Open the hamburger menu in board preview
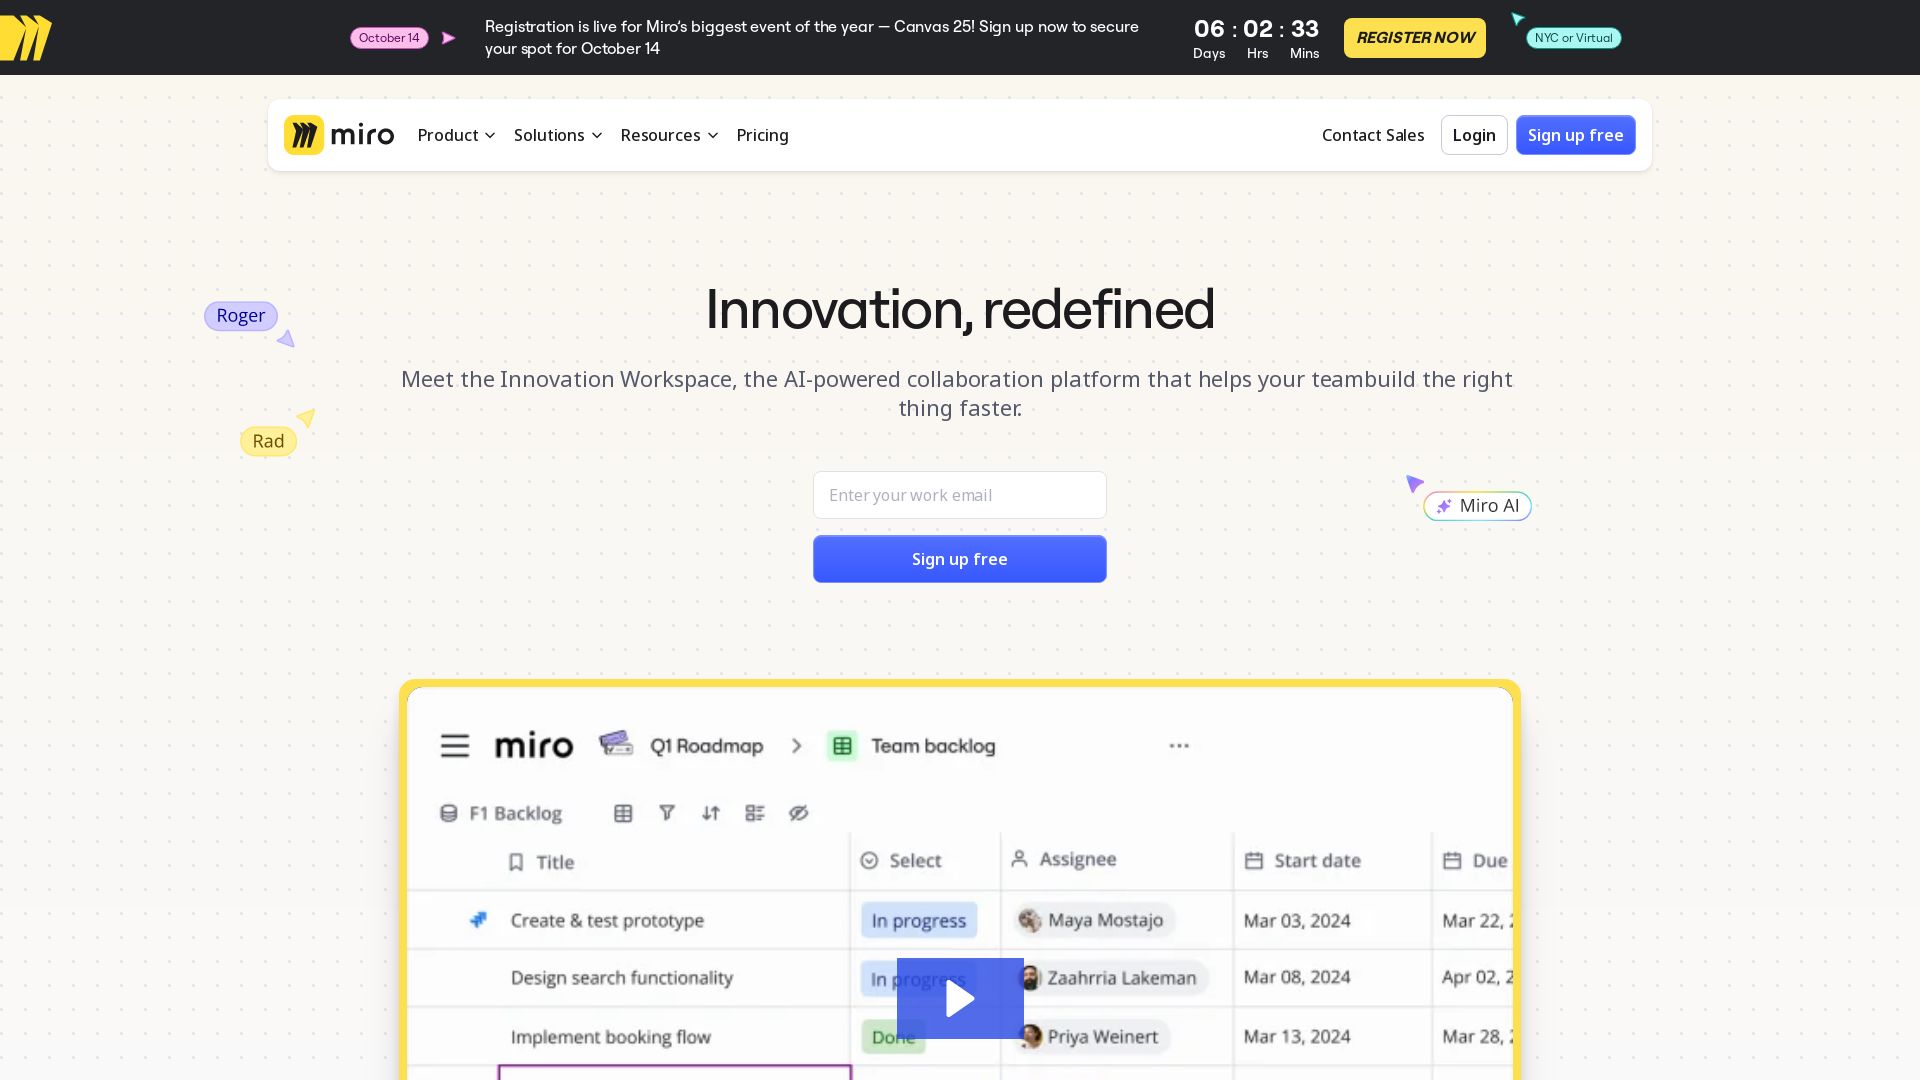The image size is (1920, 1080). [455, 746]
